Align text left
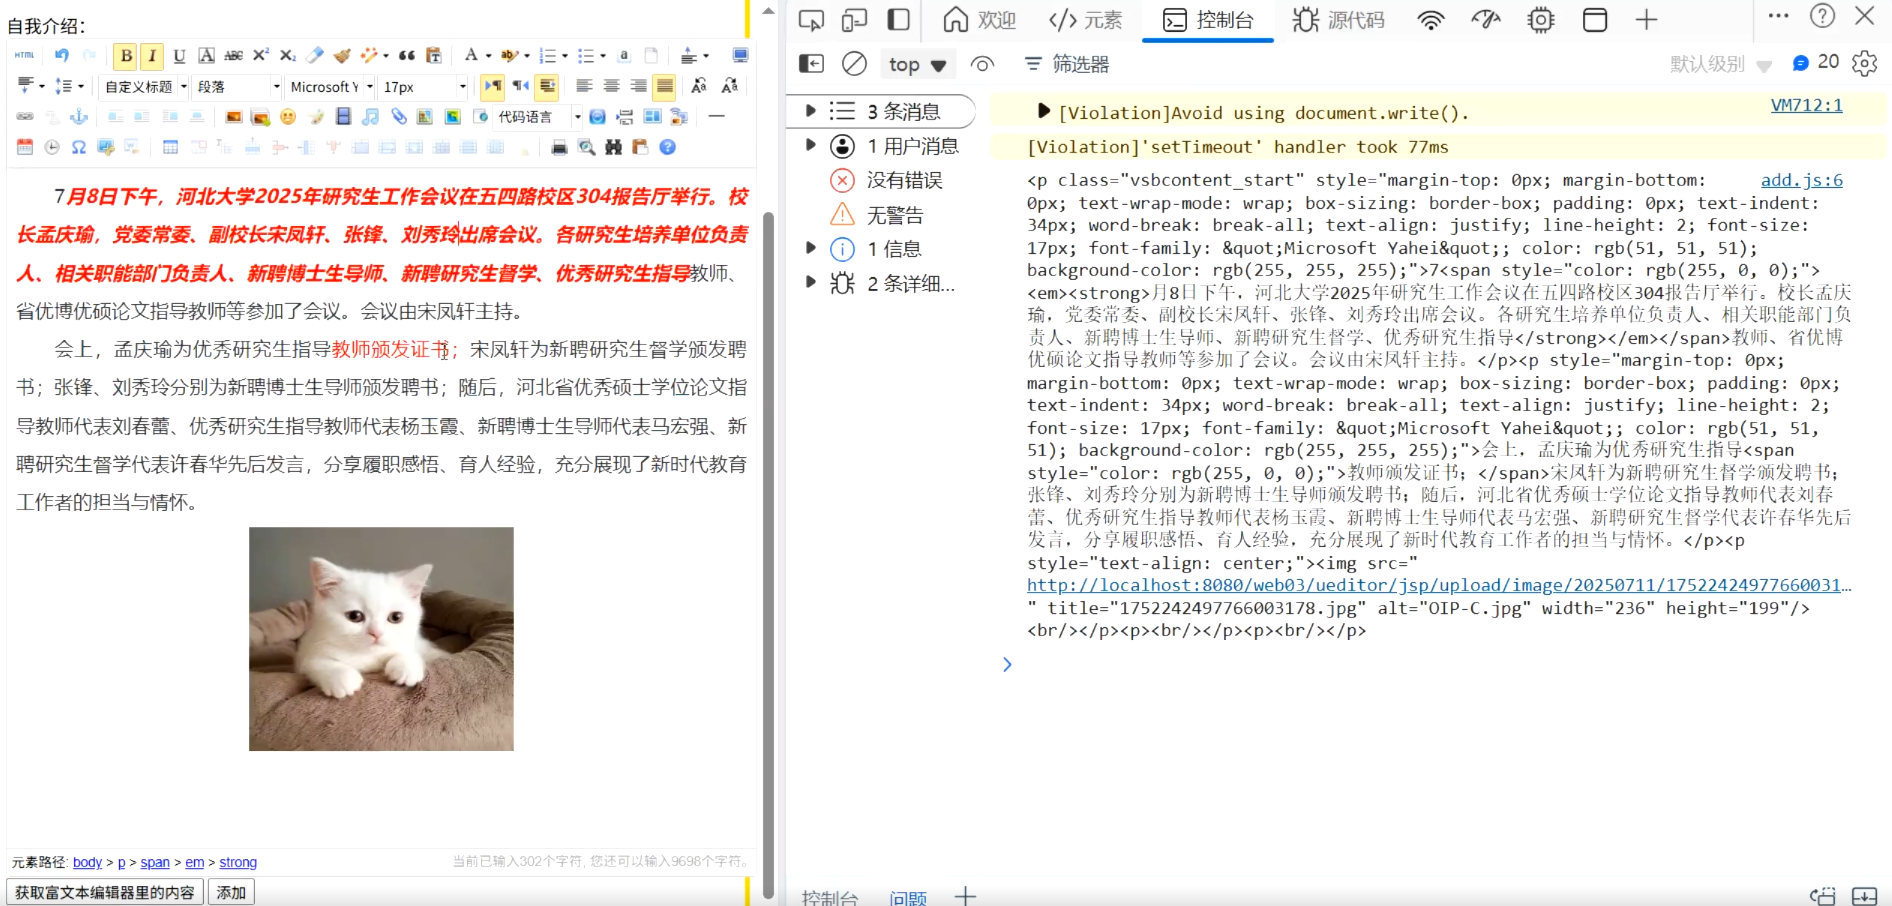This screenshot has width=1892, height=906. (584, 86)
